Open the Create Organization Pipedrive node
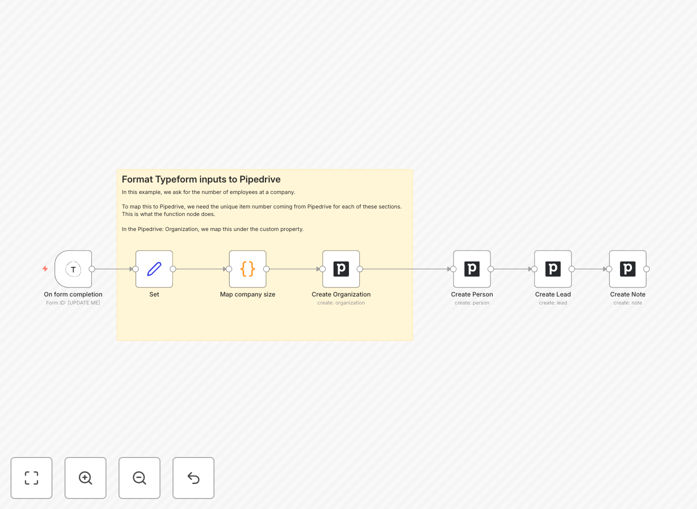The width and height of the screenshot is (697, 509). pos(341,269)
